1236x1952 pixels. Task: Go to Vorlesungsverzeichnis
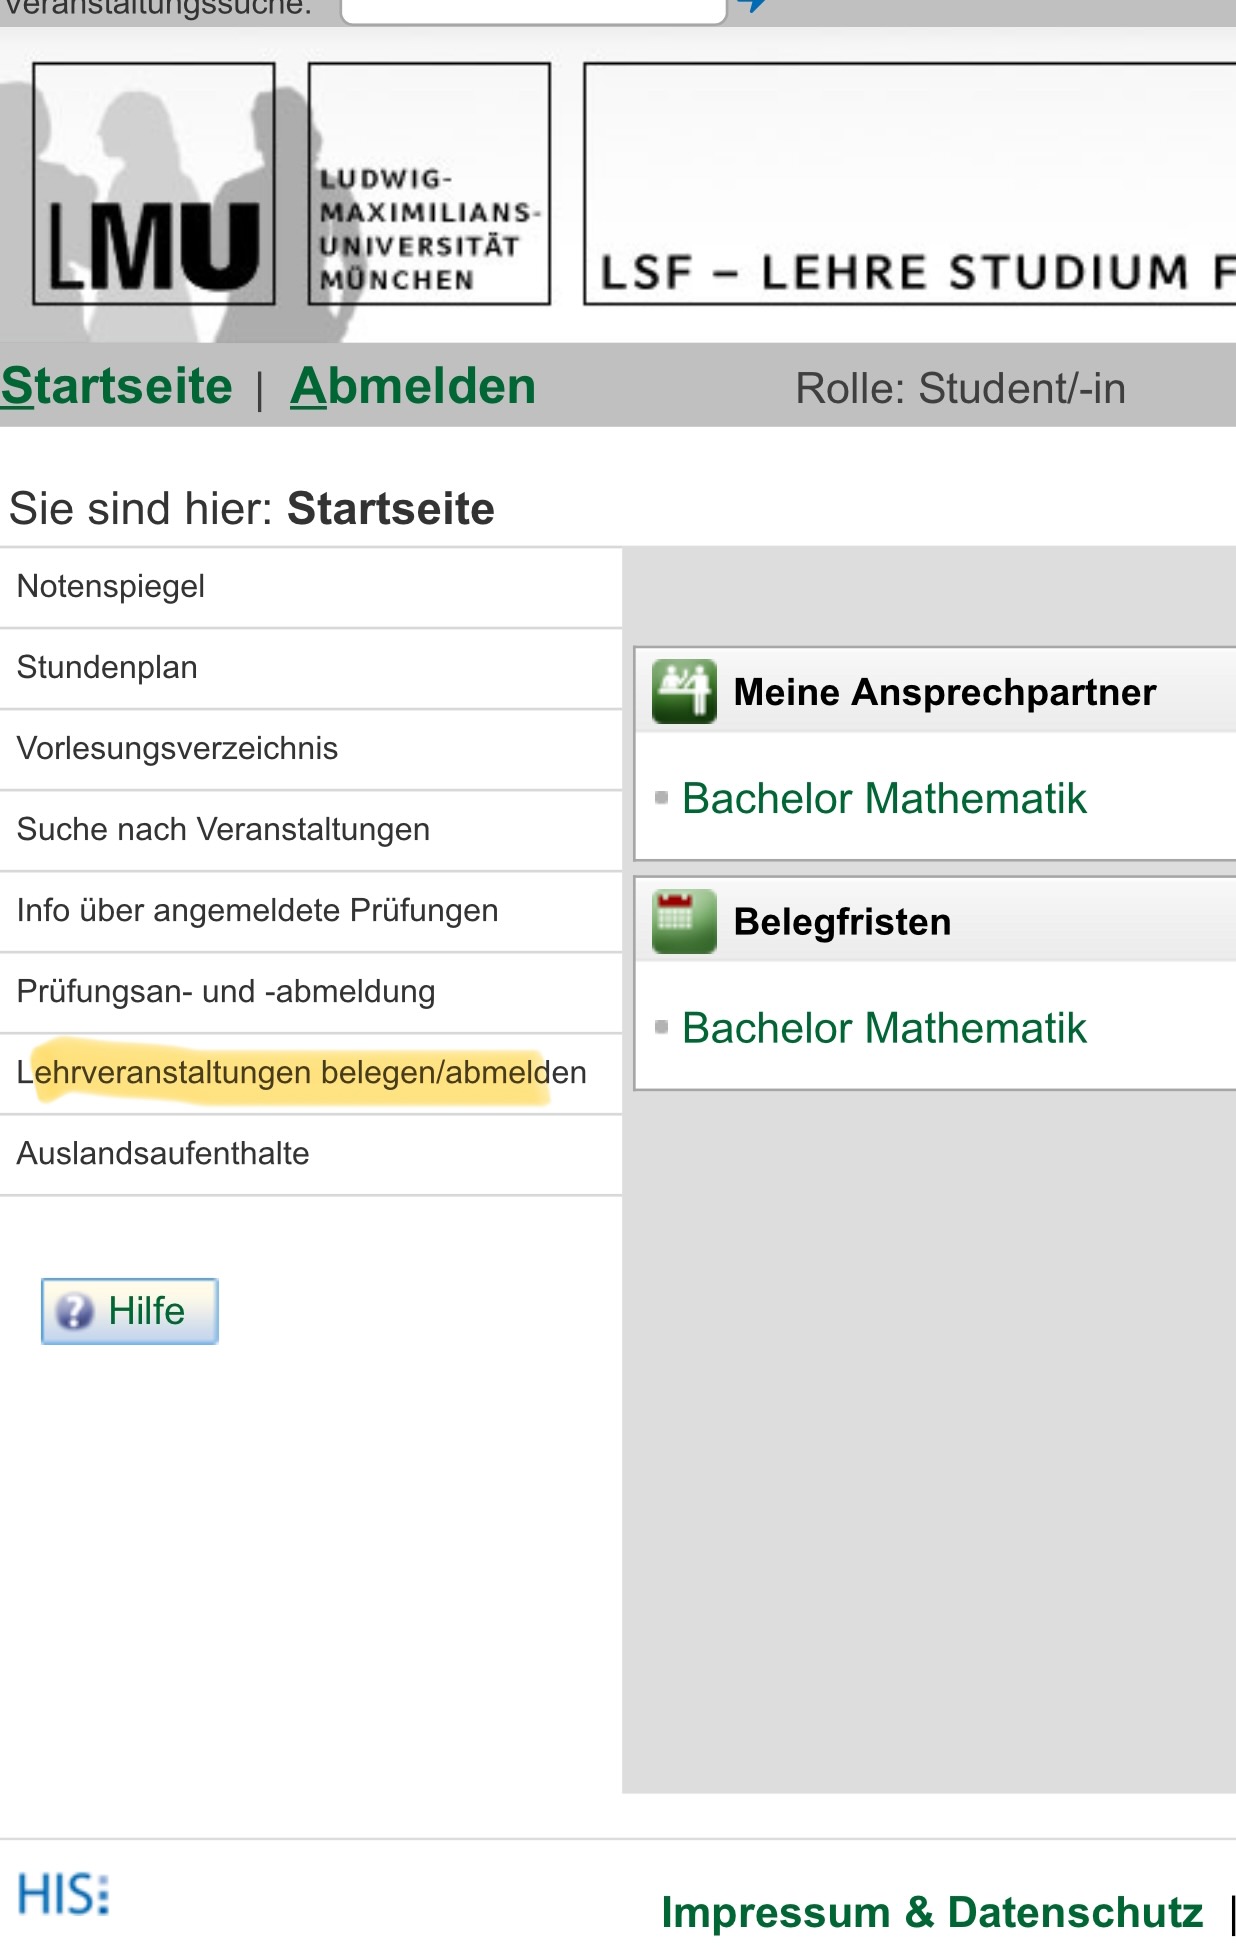[177, 749]
